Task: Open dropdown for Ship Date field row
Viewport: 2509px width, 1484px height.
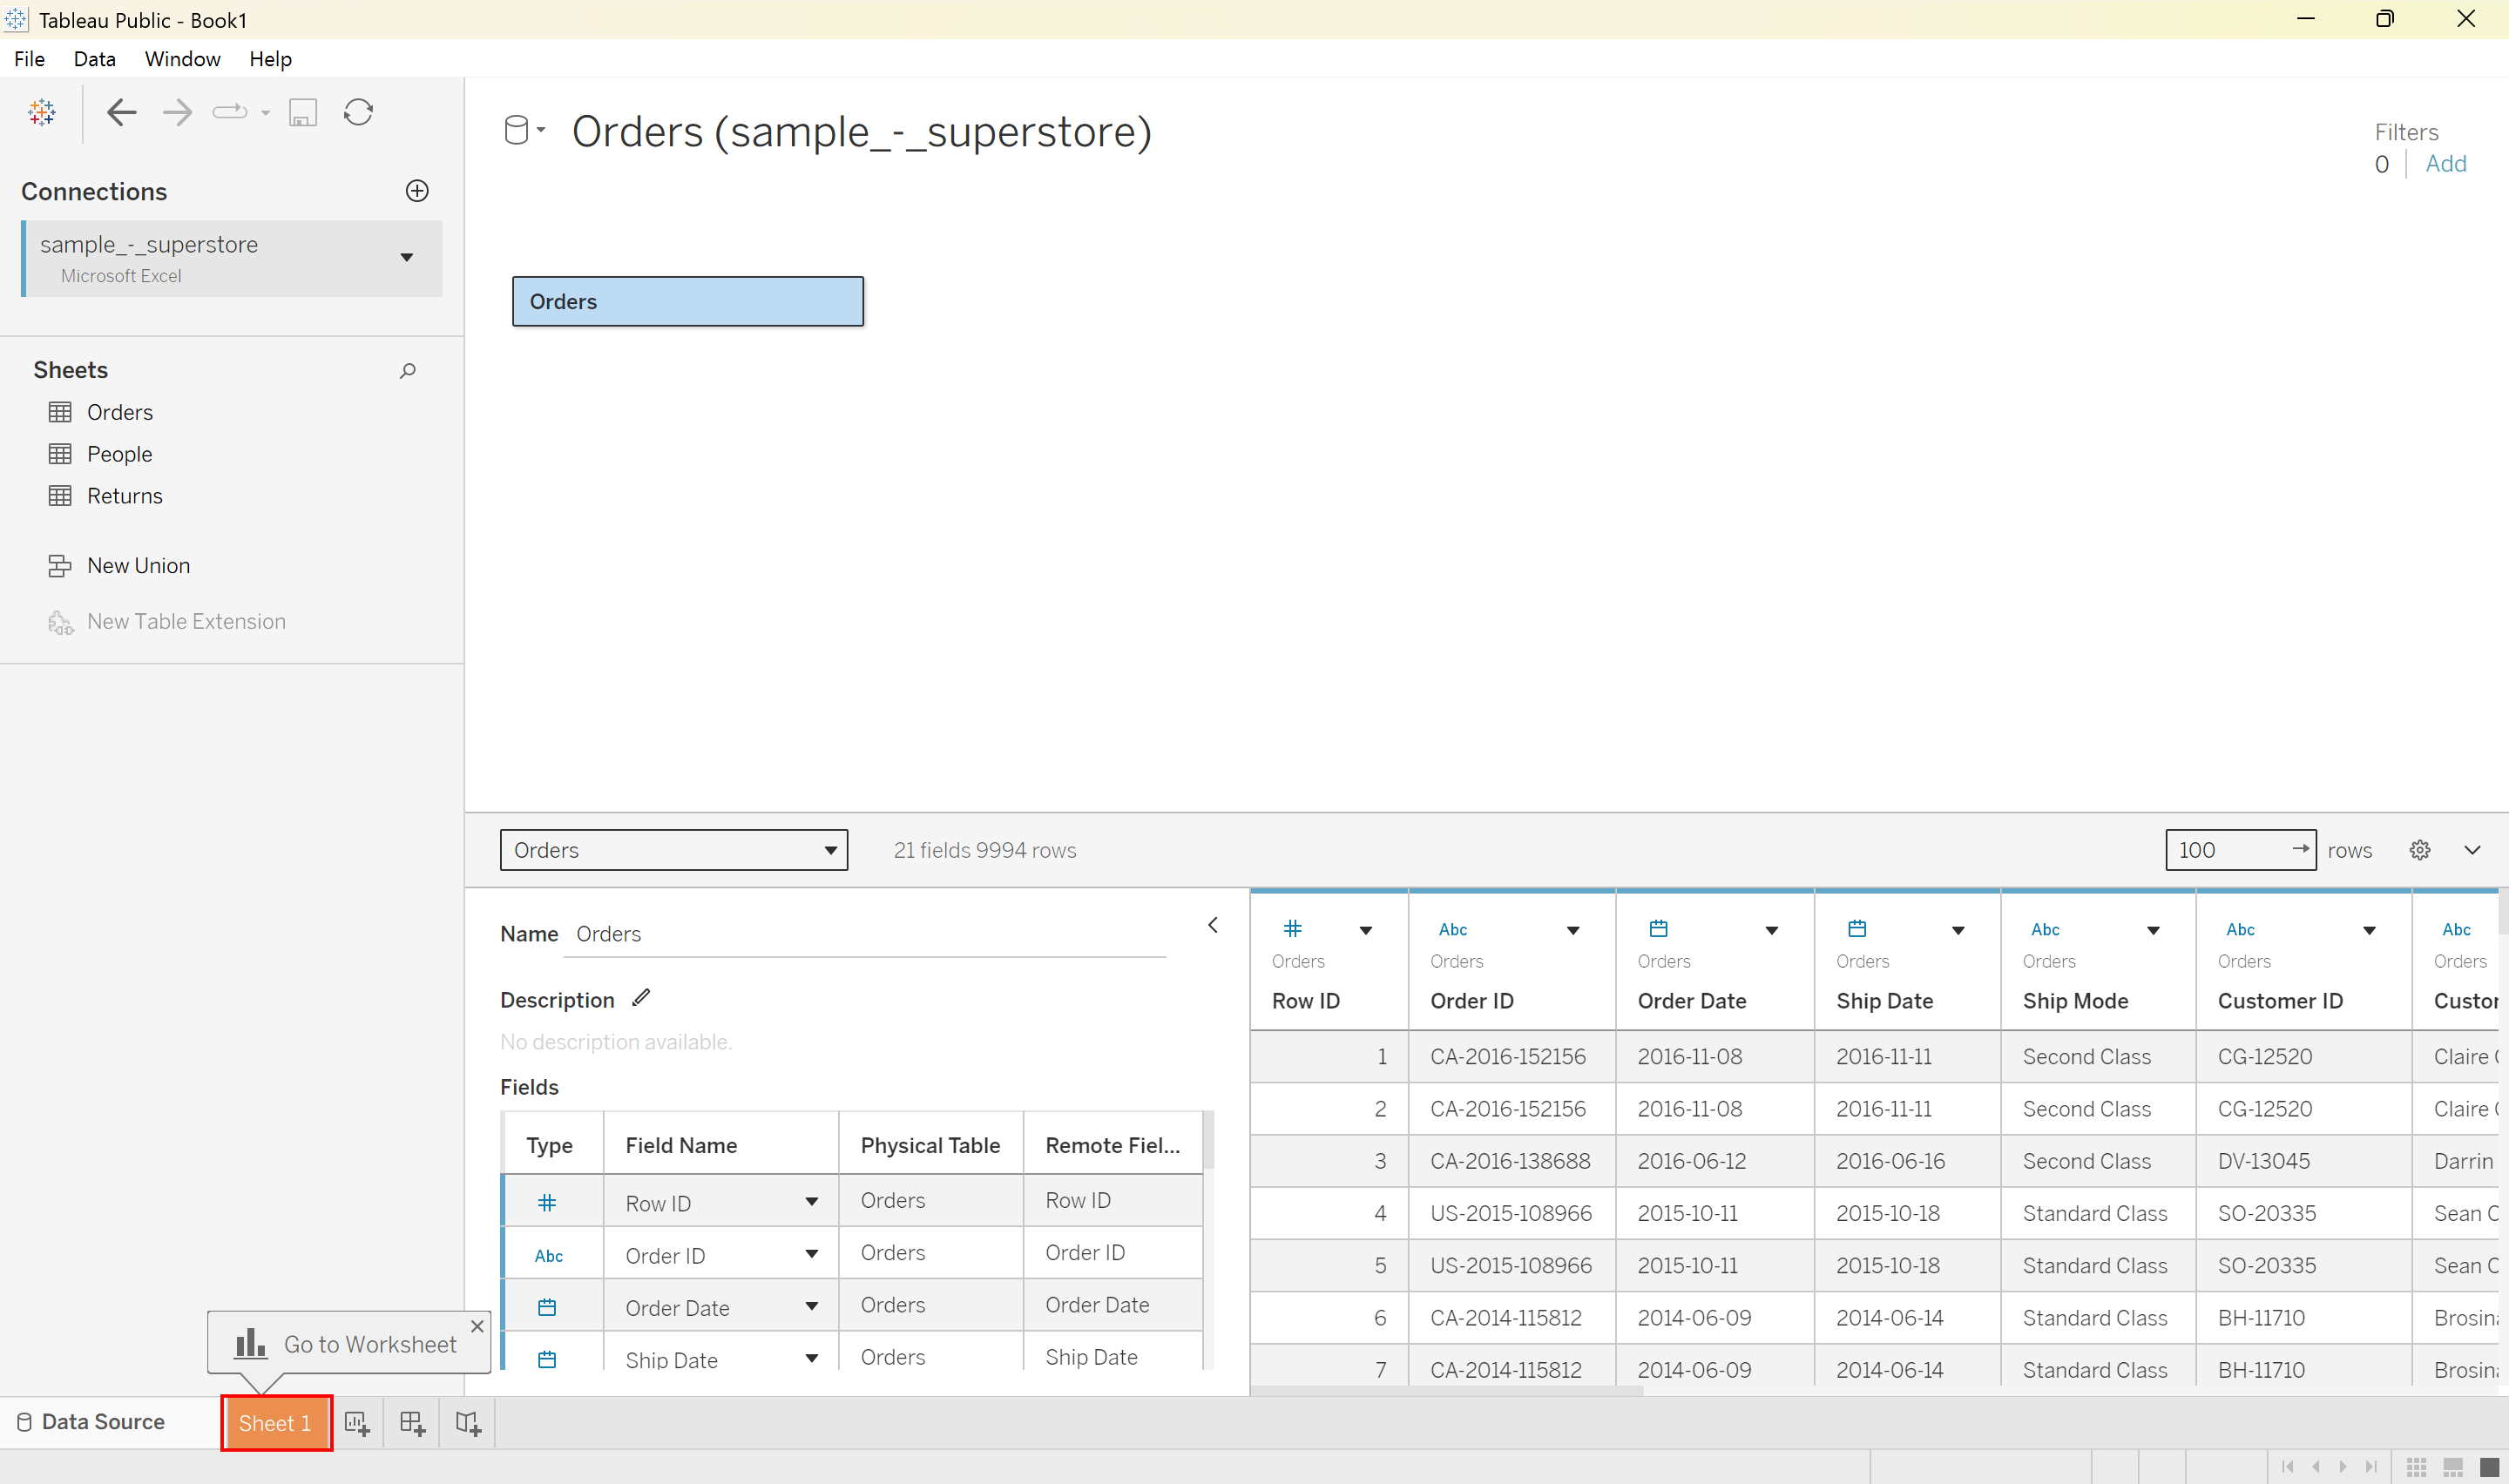Action: [812, 1358]
